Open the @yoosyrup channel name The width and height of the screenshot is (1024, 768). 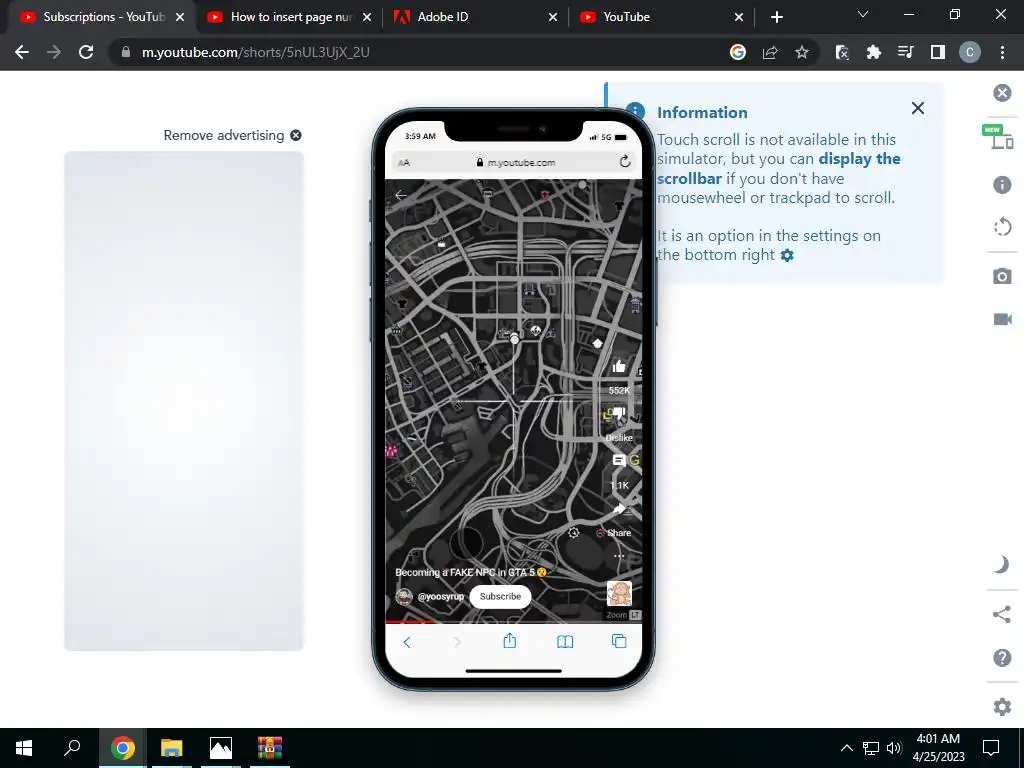(x=441, y=597)
